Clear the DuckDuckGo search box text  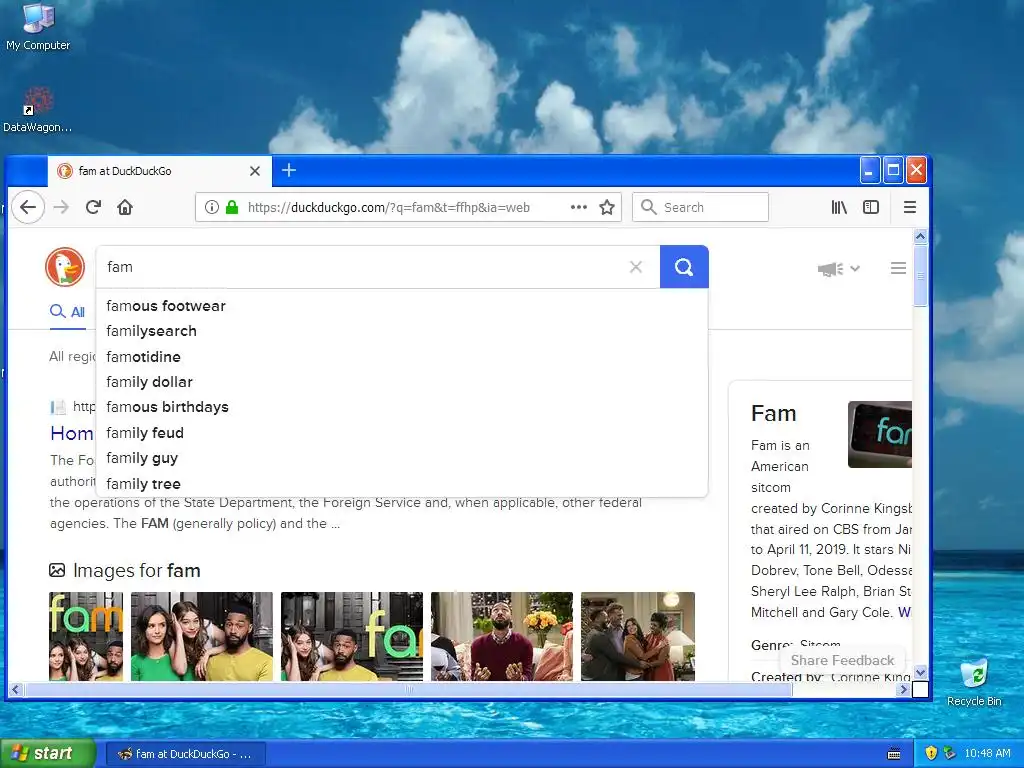(x=635, y=266)
